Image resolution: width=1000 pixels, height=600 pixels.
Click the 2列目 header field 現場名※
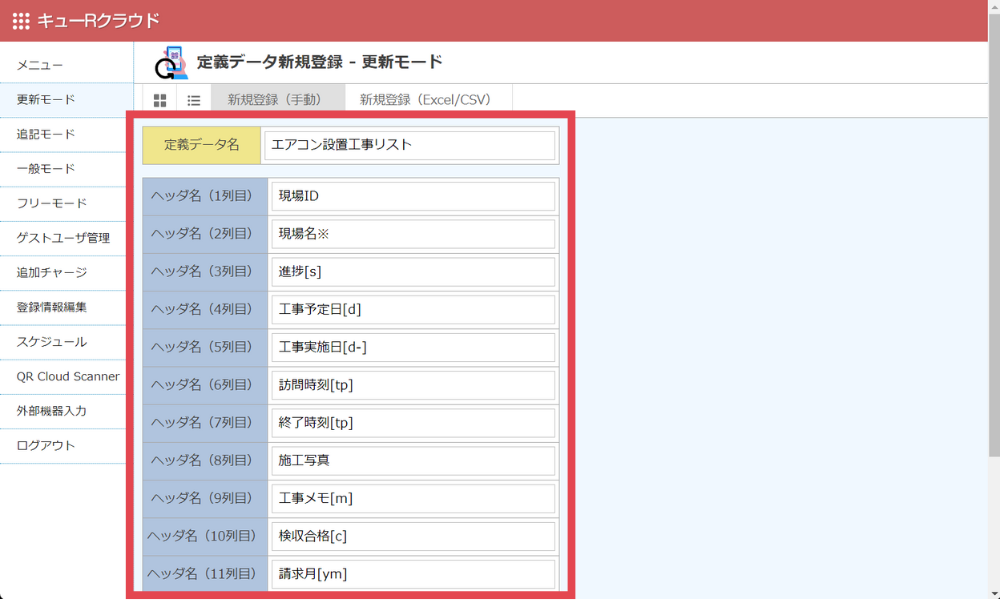[x=413, y=234]
